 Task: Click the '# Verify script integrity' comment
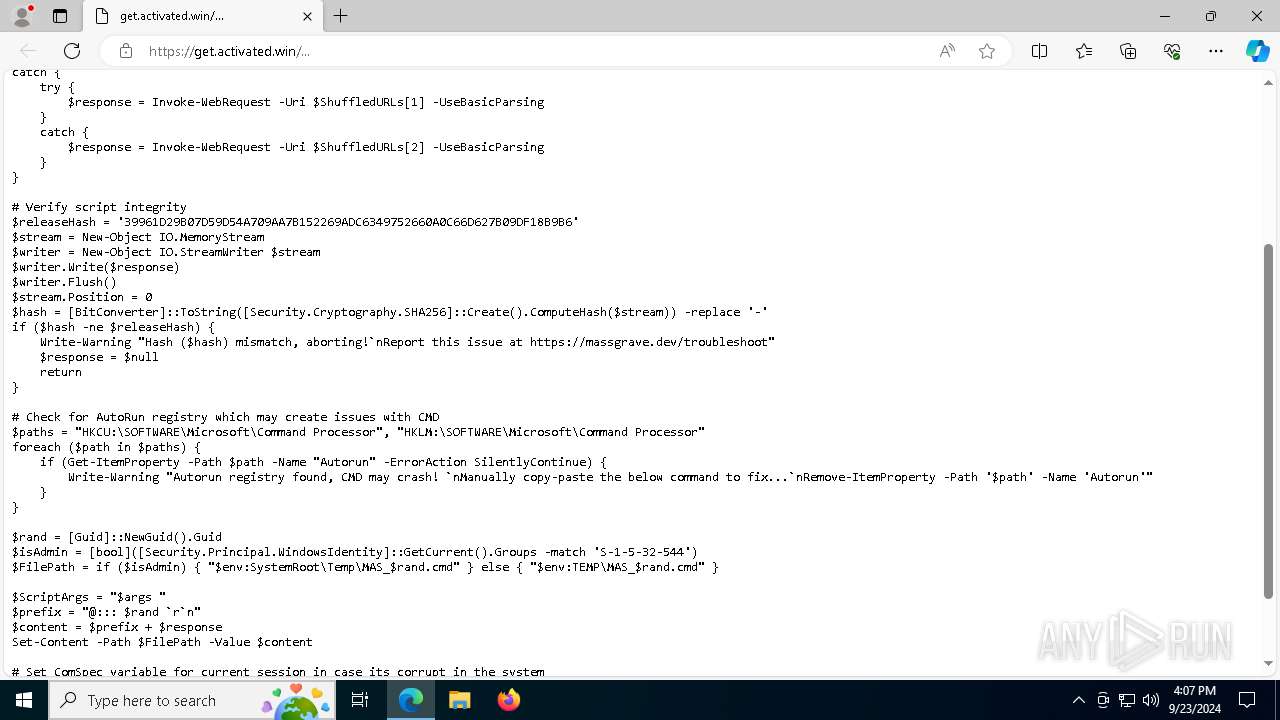pos(99,207)
